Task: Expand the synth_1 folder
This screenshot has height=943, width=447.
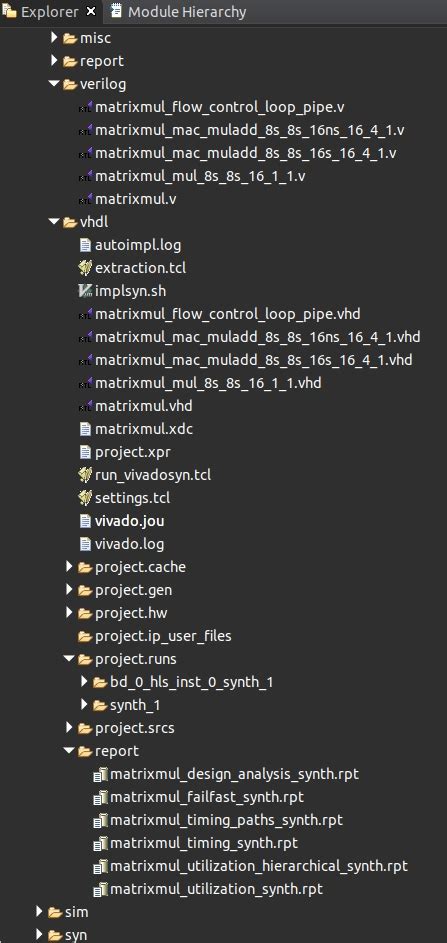Action: click(85, 704)
